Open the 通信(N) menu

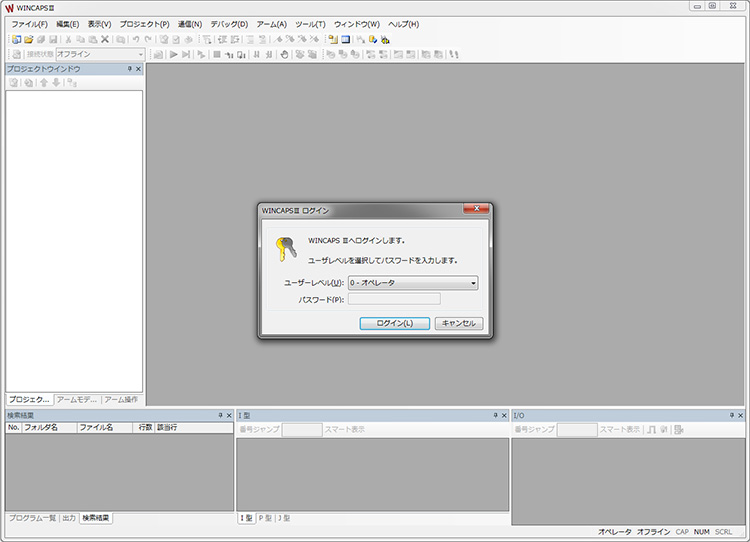[x=190, y=24]
